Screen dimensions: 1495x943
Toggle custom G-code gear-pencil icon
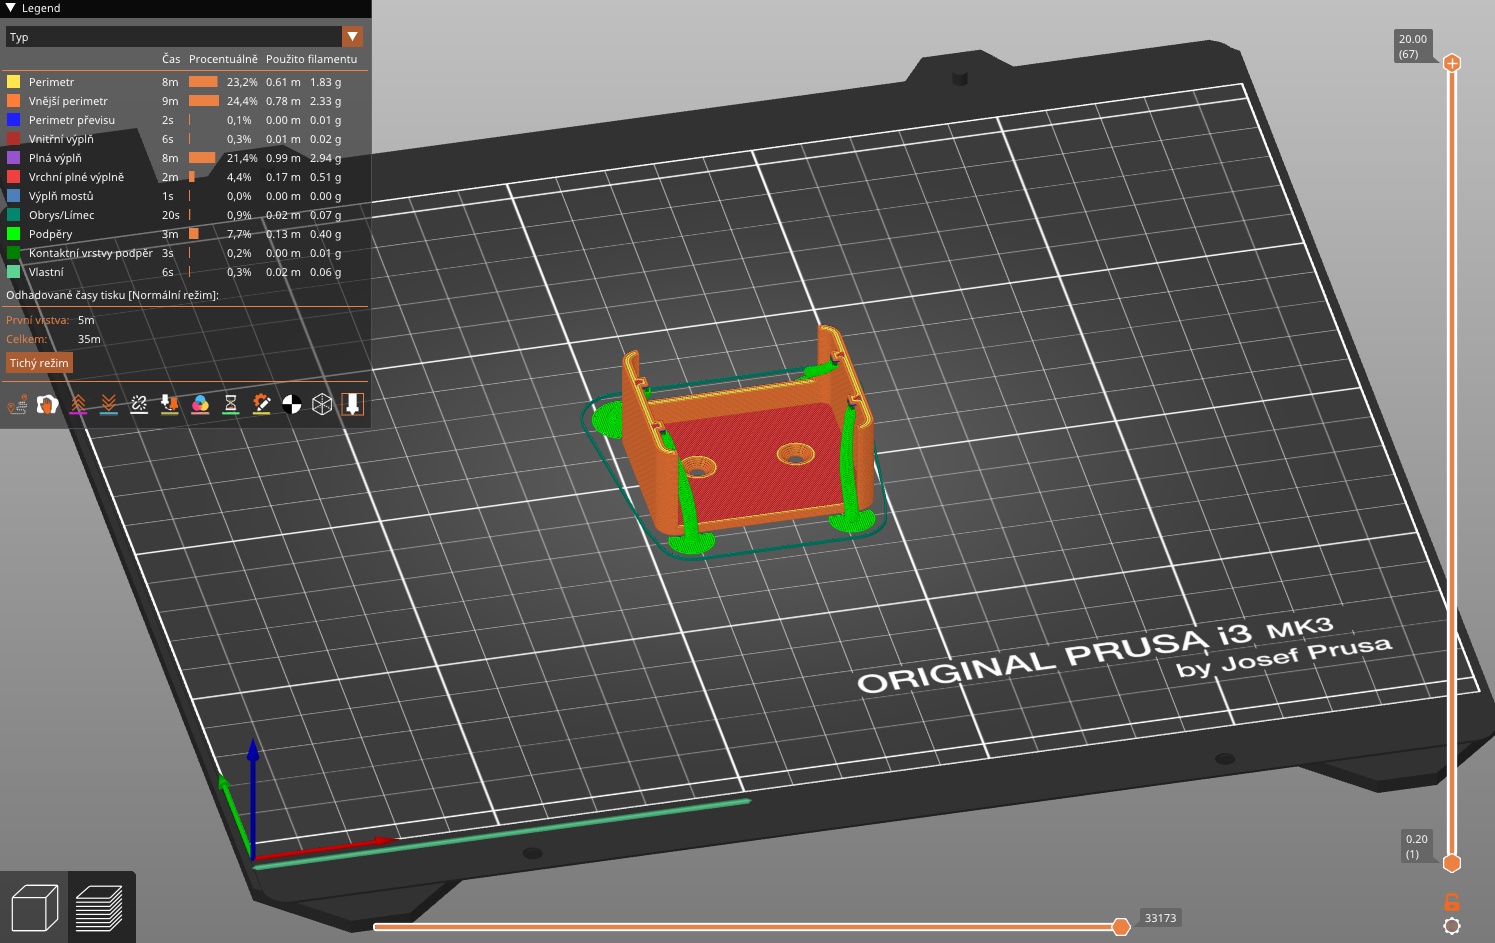coord(261,404)
